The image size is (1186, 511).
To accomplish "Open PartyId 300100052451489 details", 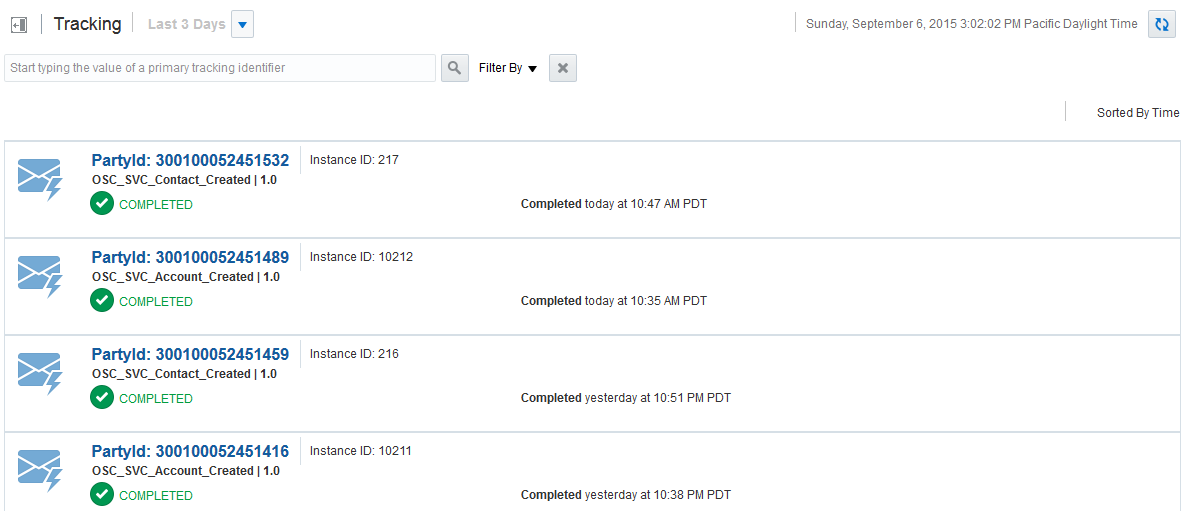I will tap(191, 257).
